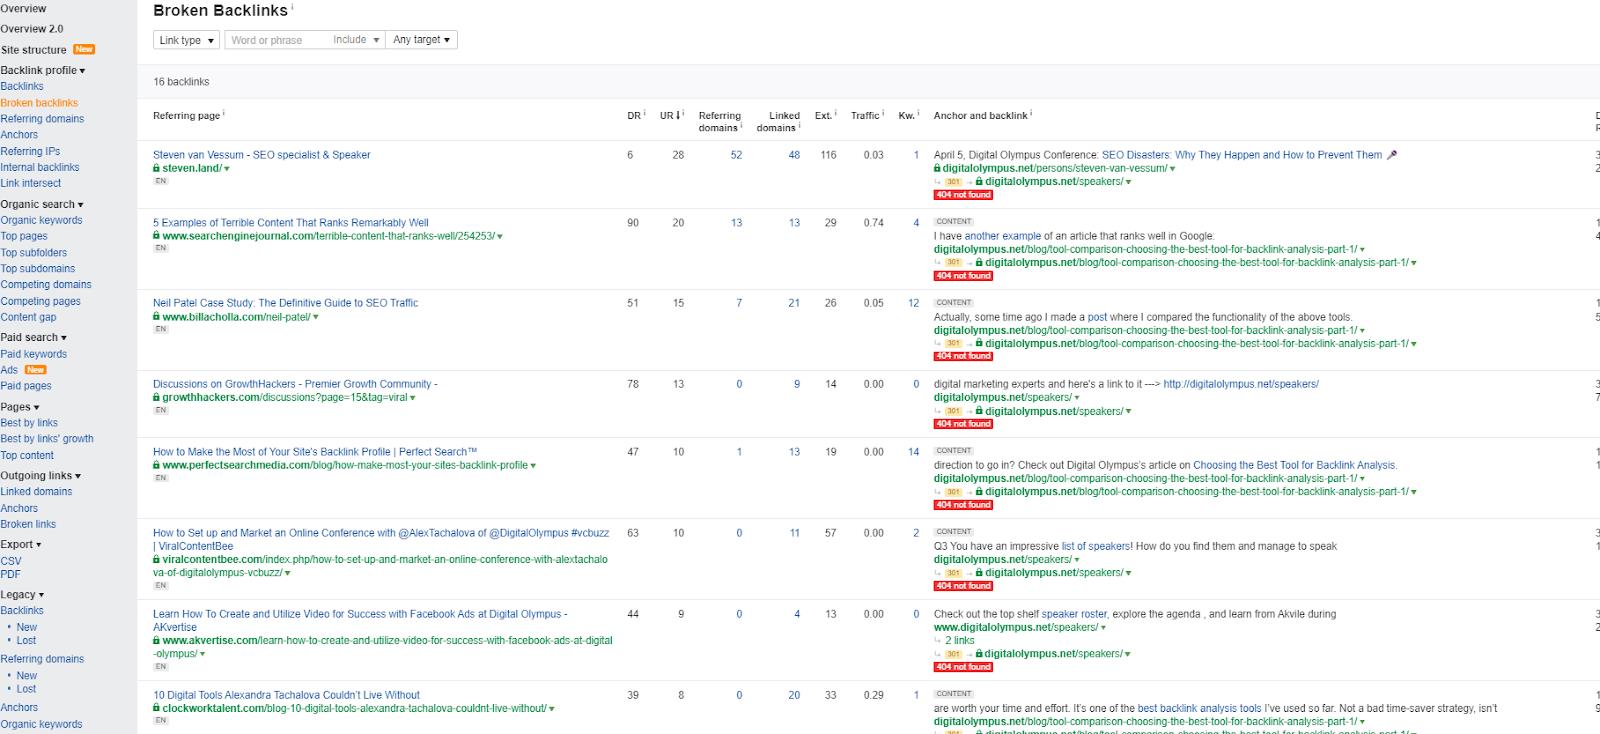Open How to Make the Most of Your Site's Backlink Profile
This screenshot has width=1600, height=734.
point(315,452)
